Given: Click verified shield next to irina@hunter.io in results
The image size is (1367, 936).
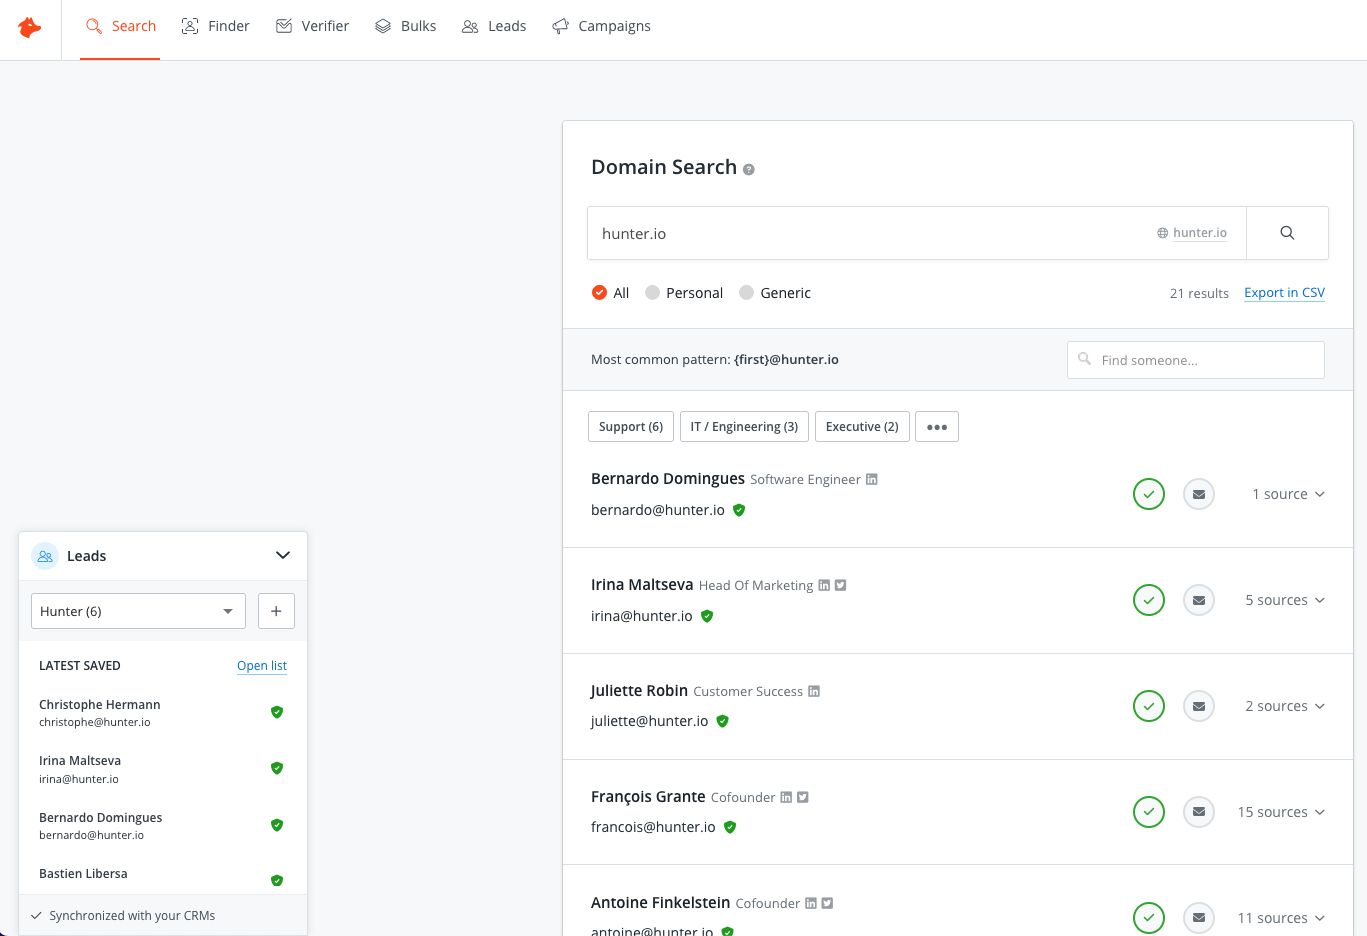Looking at the screenshot, I should pos(707,616).
